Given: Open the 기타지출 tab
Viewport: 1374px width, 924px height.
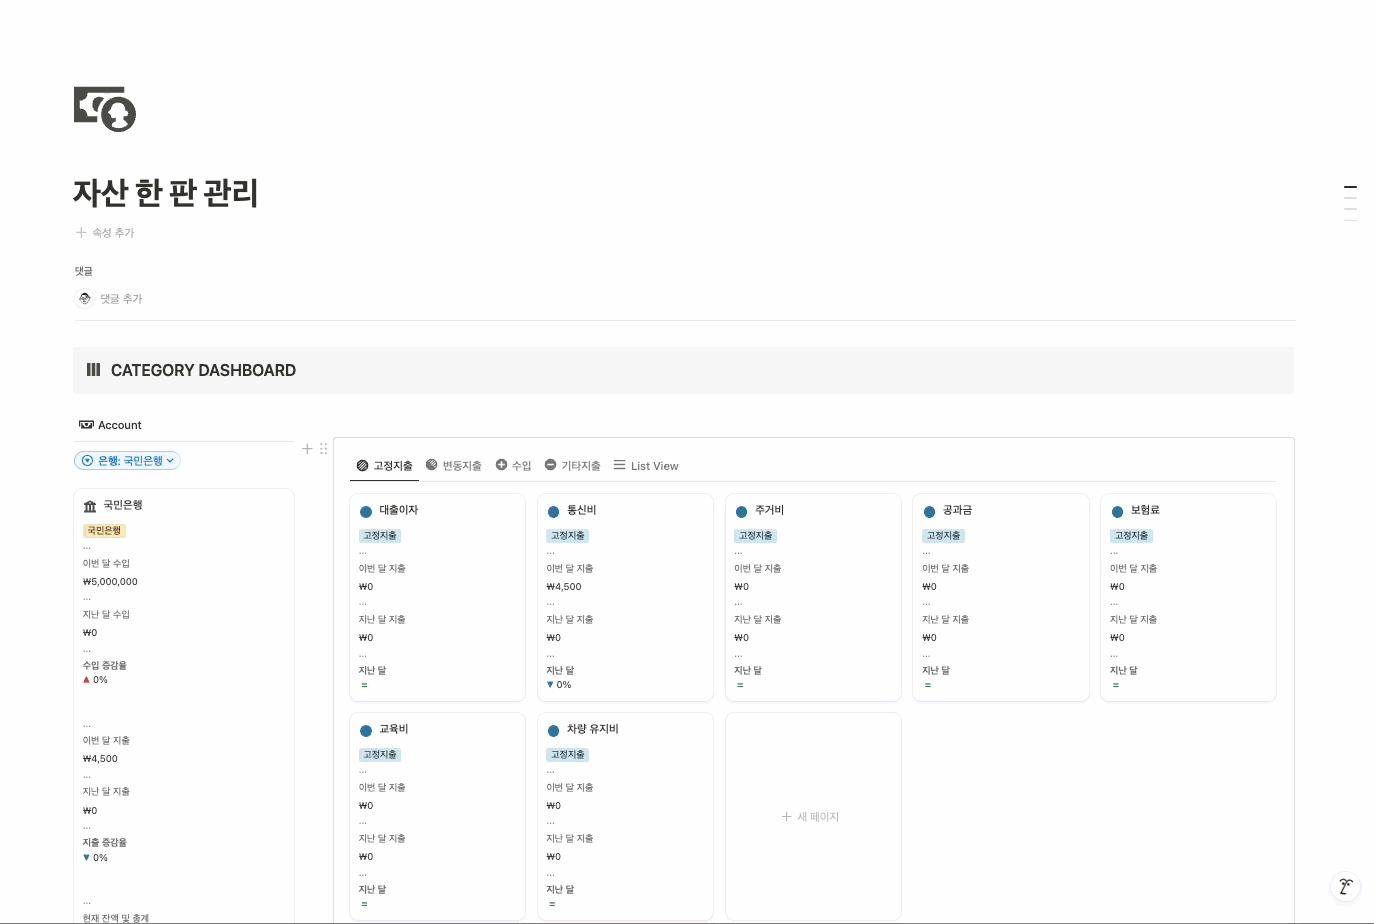Looking at the screenshot, I should point(573,466).
